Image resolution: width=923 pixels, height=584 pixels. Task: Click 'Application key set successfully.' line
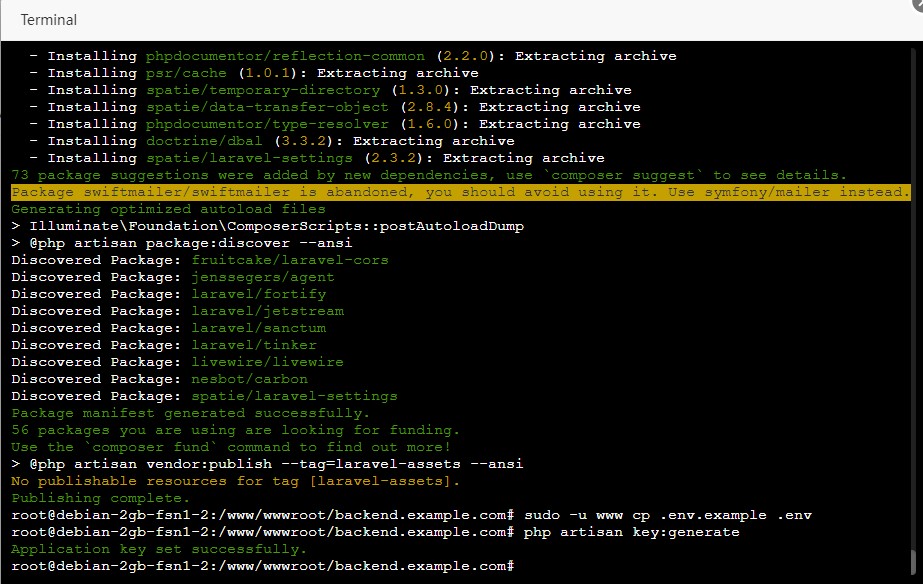[x=159, y=549]
